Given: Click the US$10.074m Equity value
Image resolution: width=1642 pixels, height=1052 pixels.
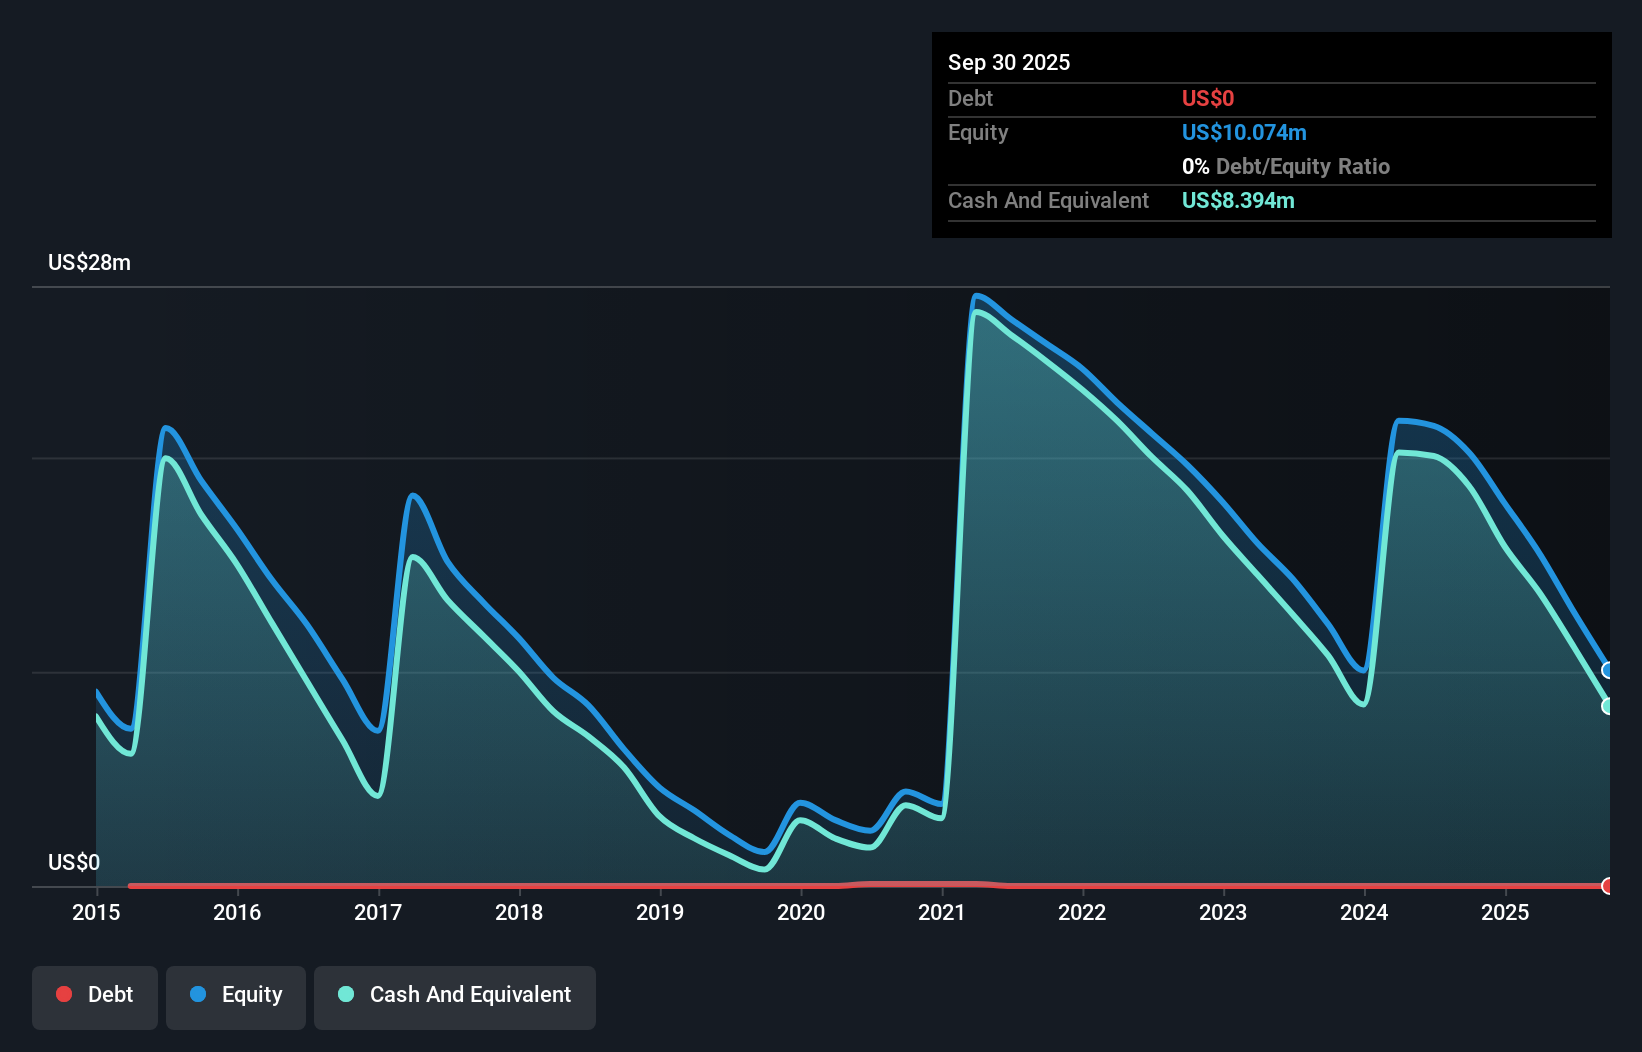Looking at the screenshot, I should point(1244,132).
